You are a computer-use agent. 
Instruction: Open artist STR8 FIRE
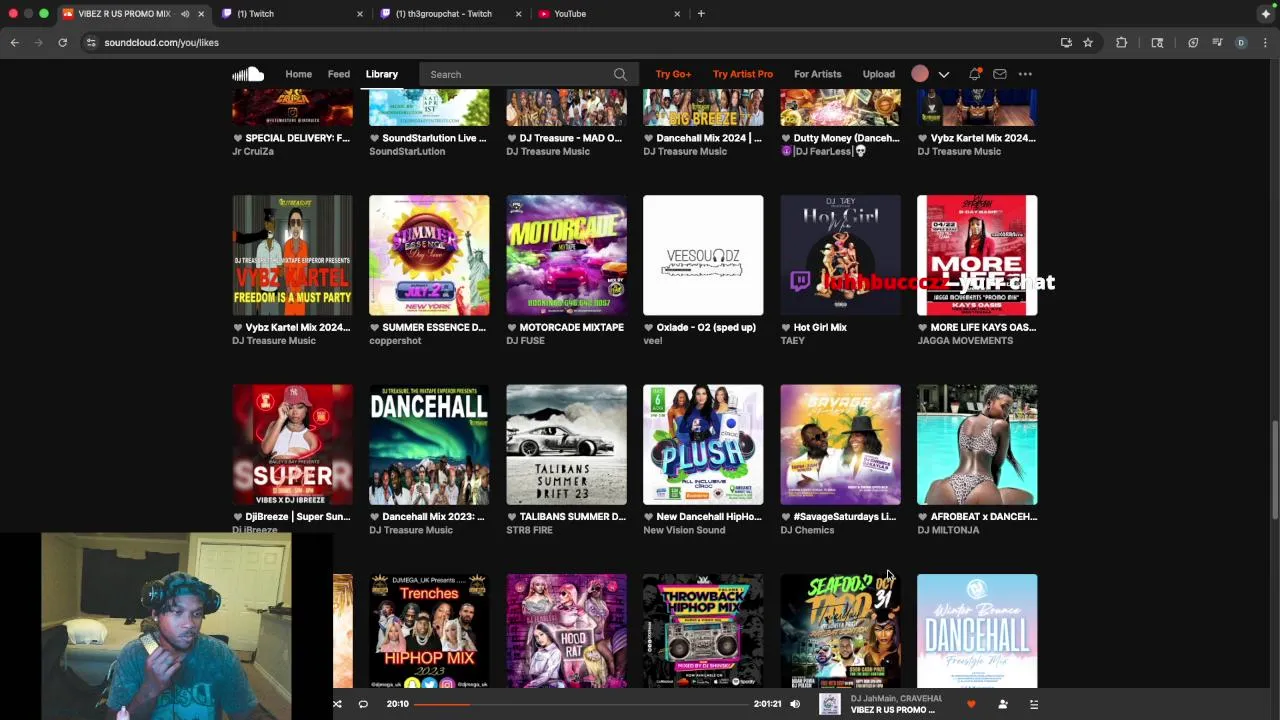pyautogui.click(x=529, y=530)
